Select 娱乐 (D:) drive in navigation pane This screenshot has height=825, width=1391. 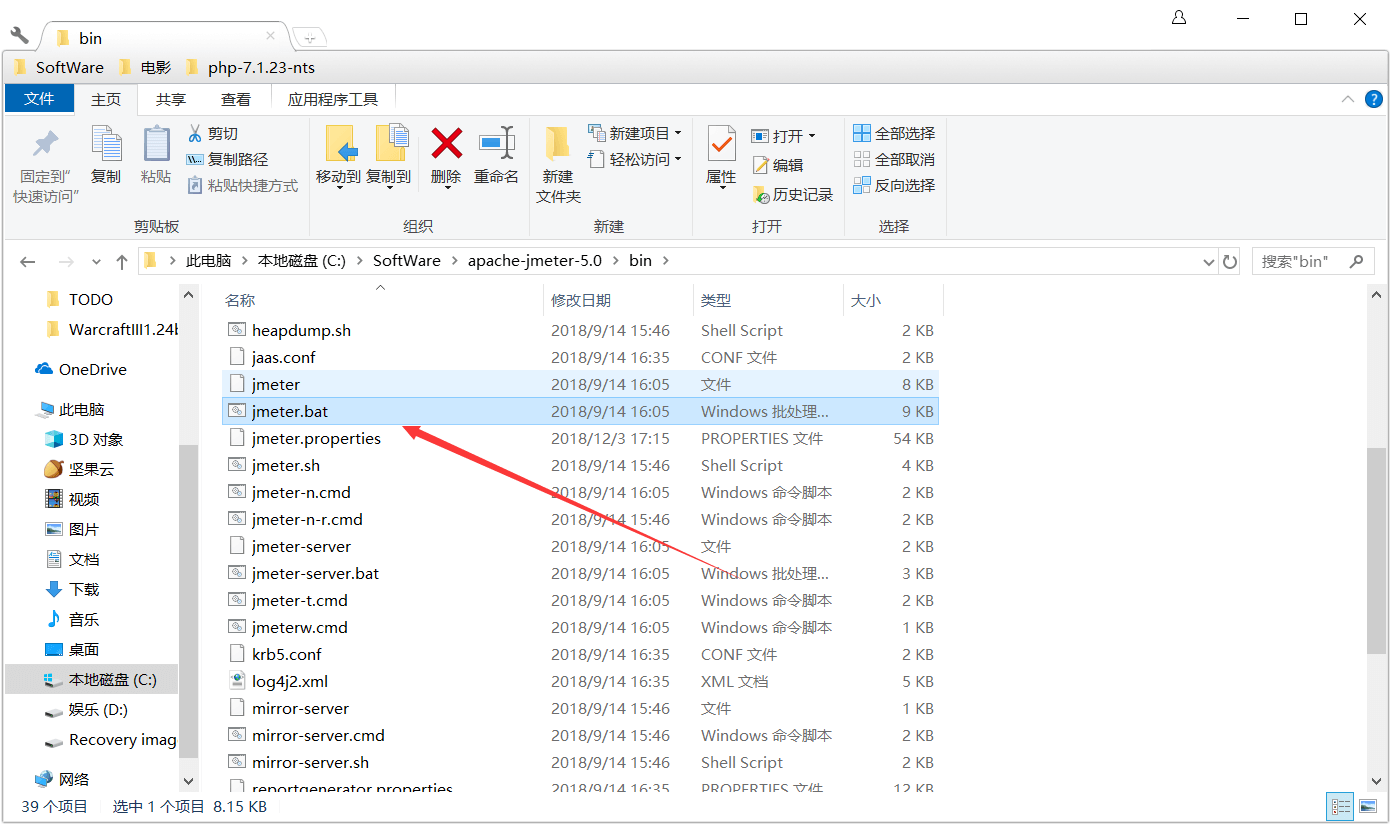pyautogui.click(x=86, y=709)
